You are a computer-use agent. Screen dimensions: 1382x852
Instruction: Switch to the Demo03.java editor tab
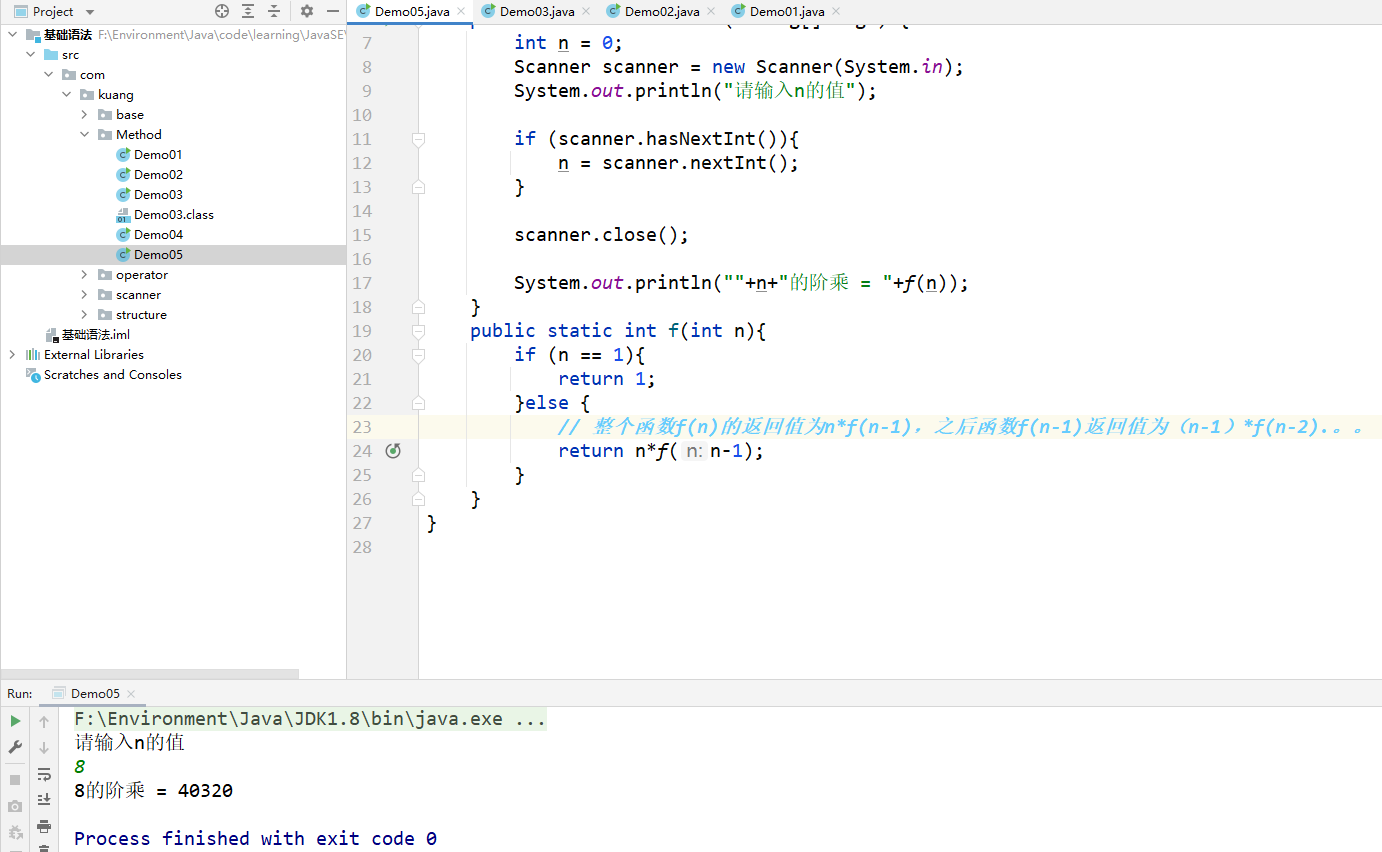(x=535, y=12)
